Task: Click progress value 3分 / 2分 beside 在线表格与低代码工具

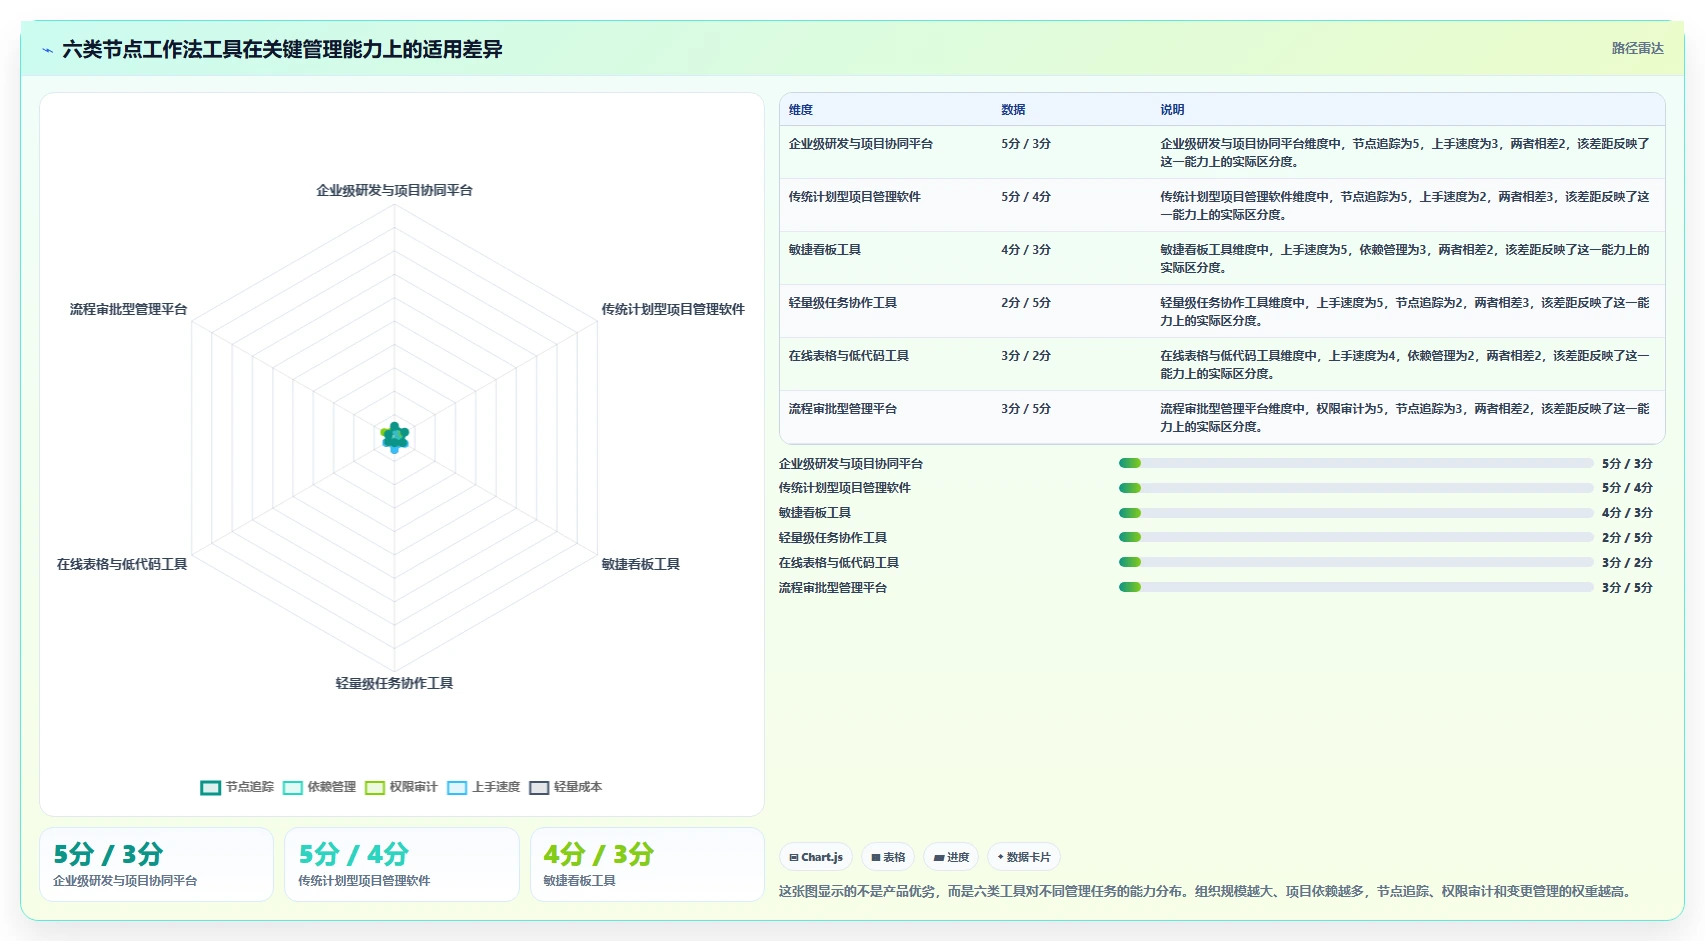Action: pos(1627,563)
